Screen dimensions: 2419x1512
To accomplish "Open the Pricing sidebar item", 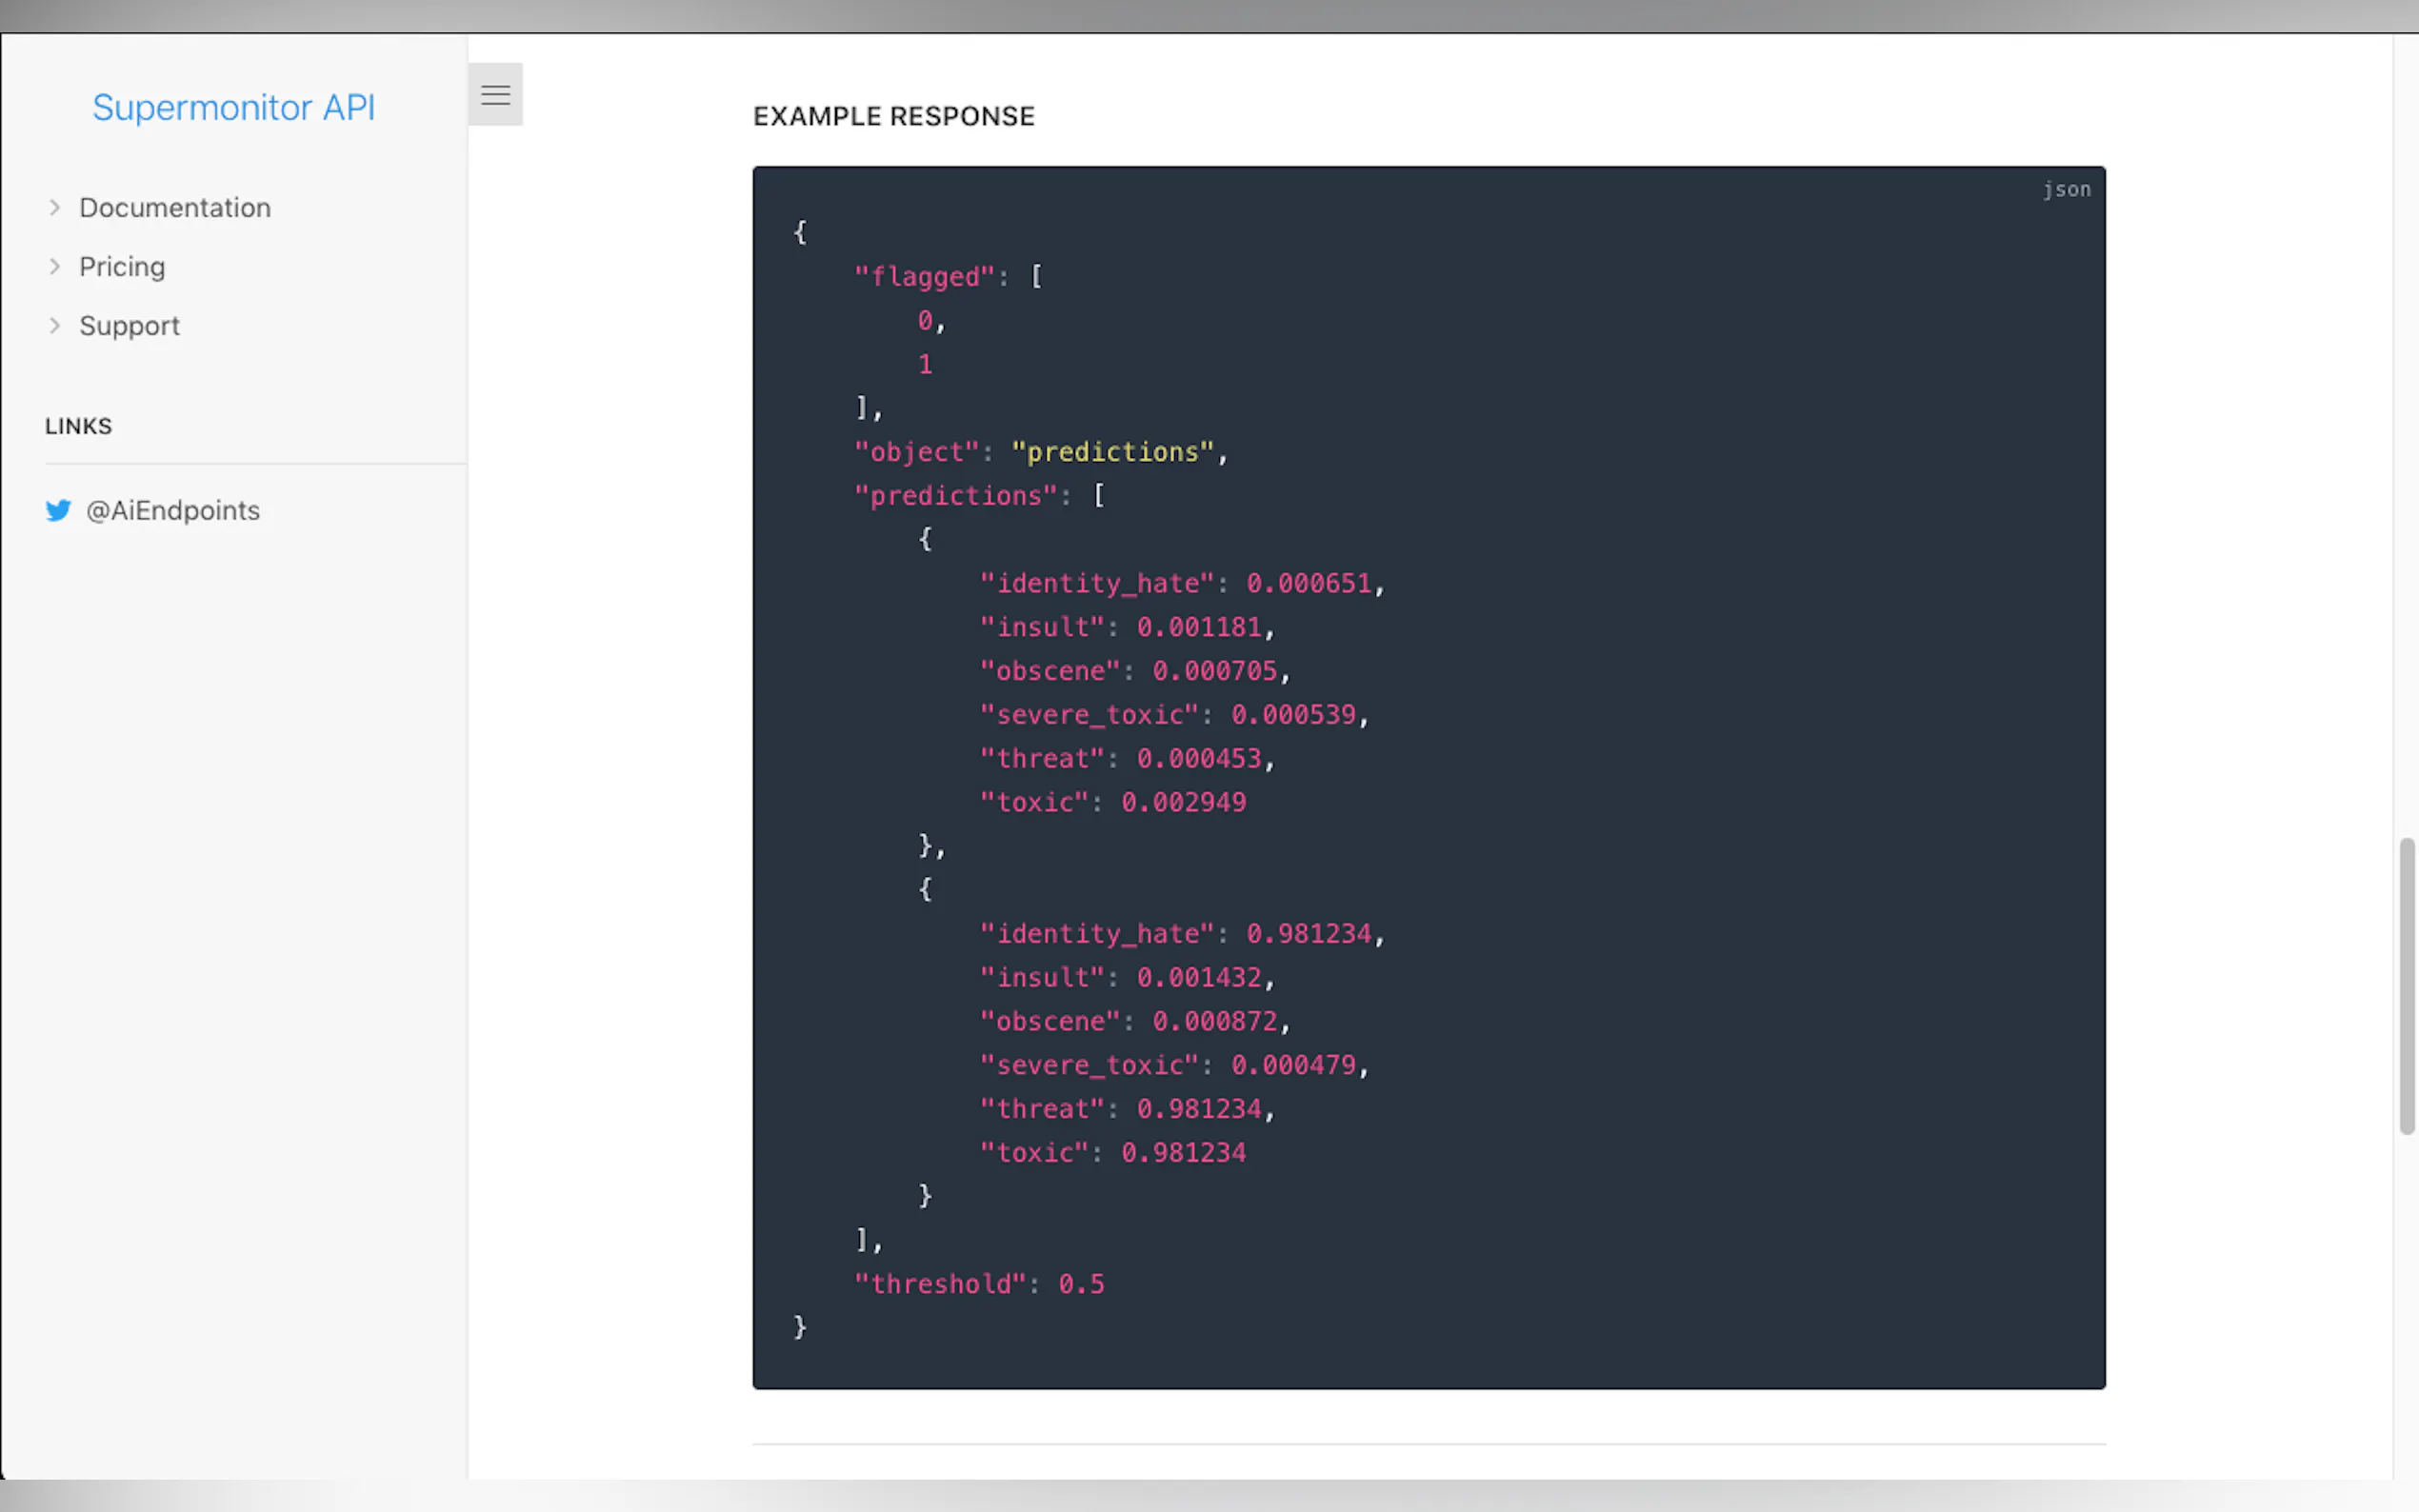I will [x=122, y=266].
